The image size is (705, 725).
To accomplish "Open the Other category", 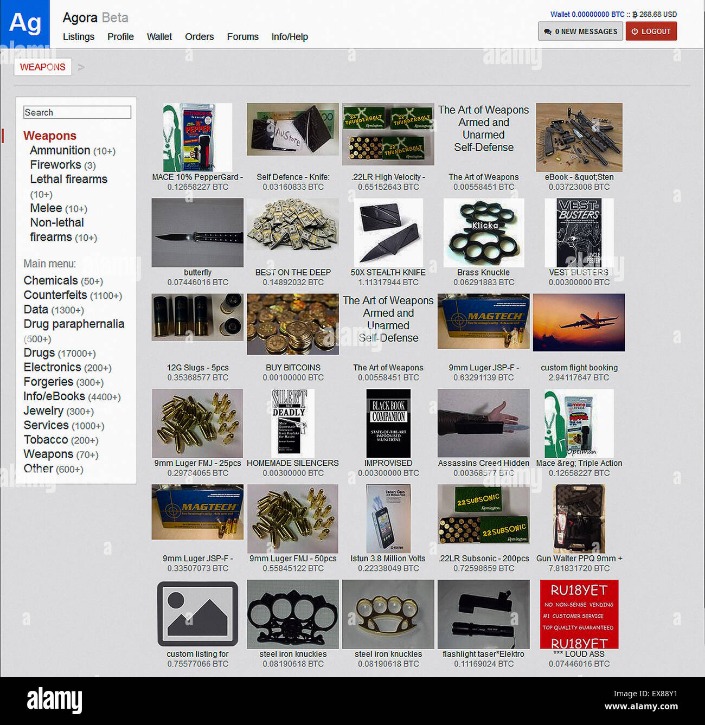I will pos(53,469).
